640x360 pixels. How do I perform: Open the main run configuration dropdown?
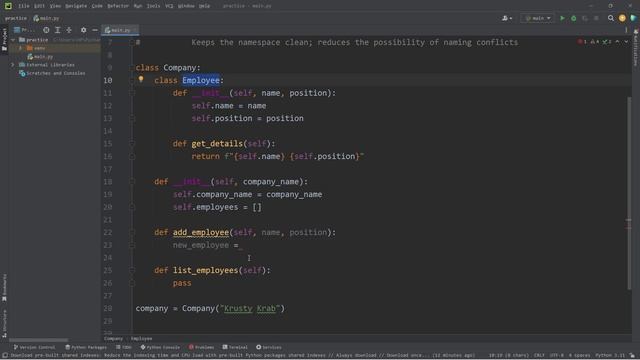(538, 18)
